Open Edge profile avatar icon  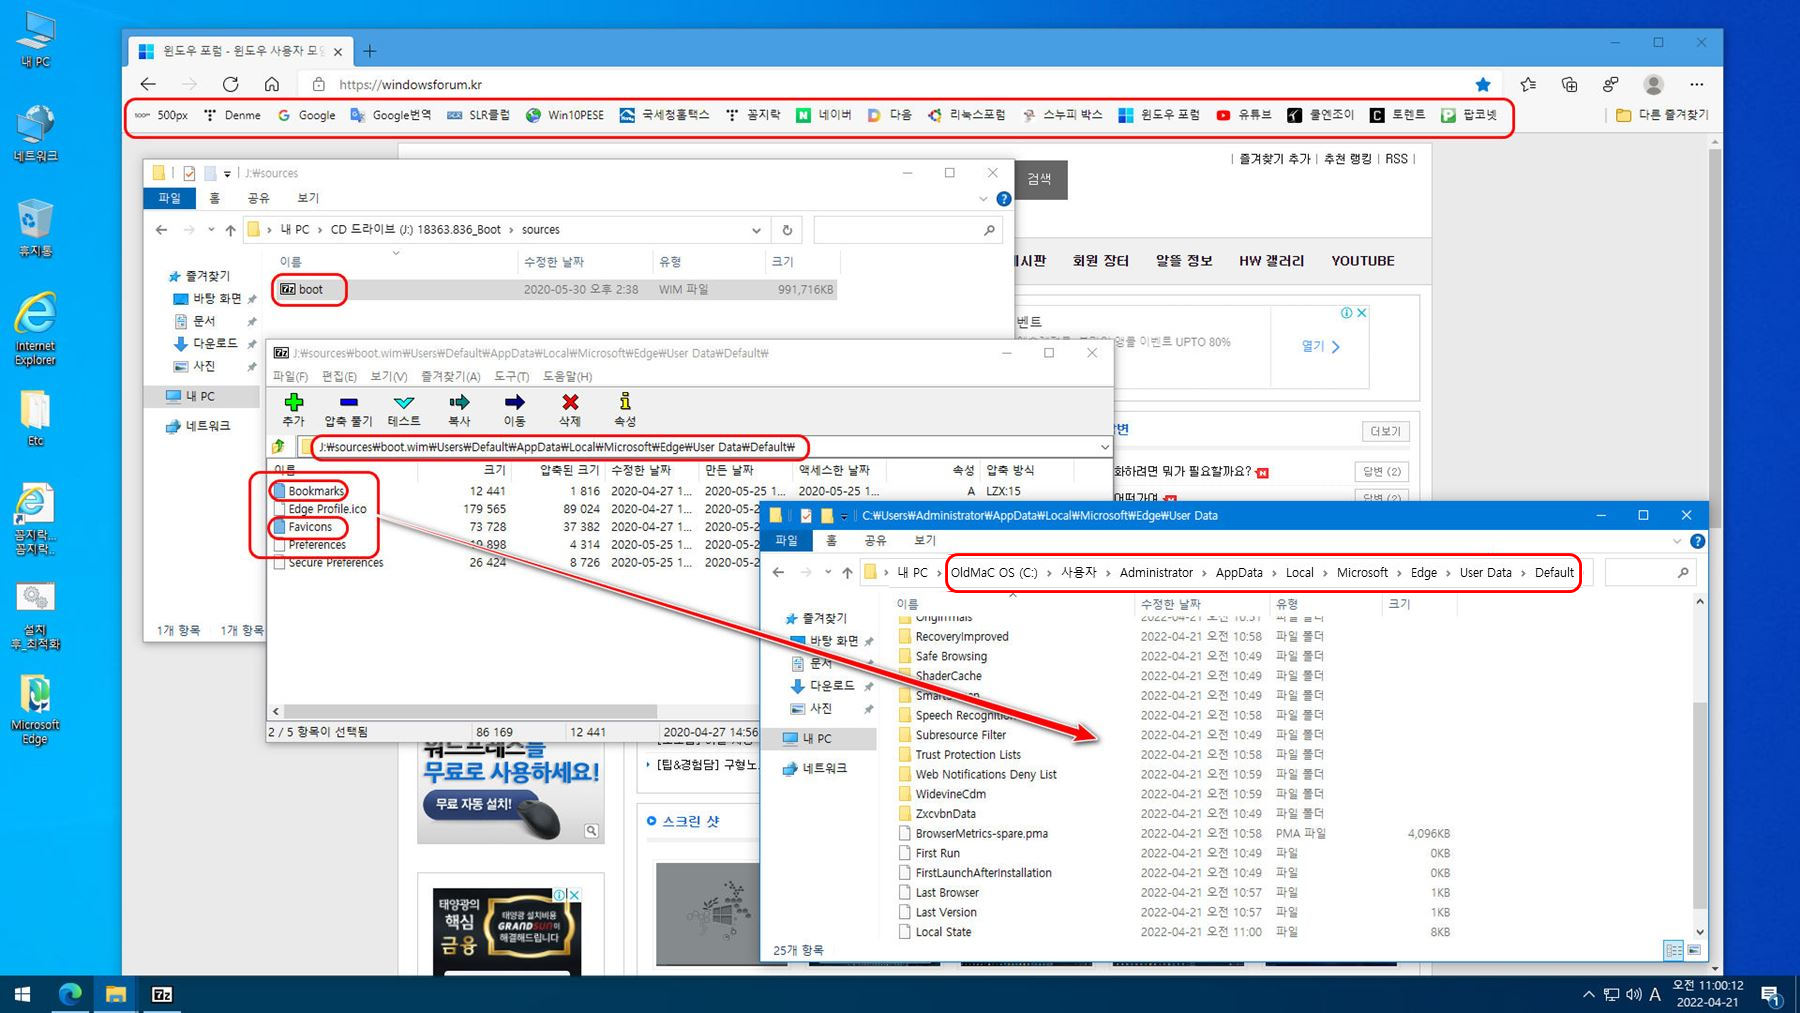(x=1654, y=84)
